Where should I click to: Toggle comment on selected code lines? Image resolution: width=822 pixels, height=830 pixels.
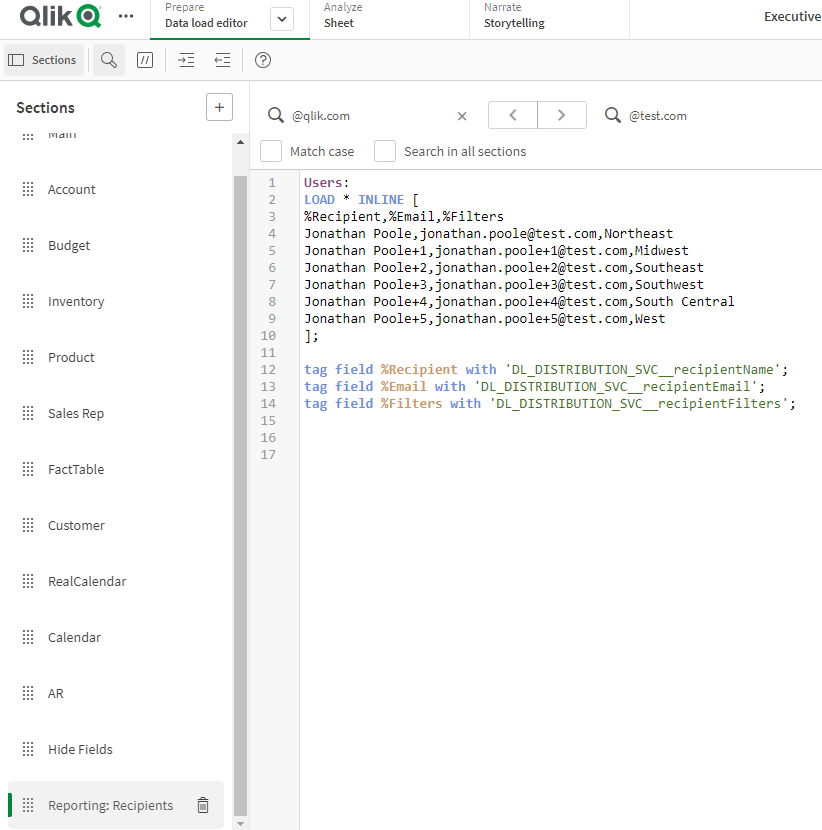point(145,60)
